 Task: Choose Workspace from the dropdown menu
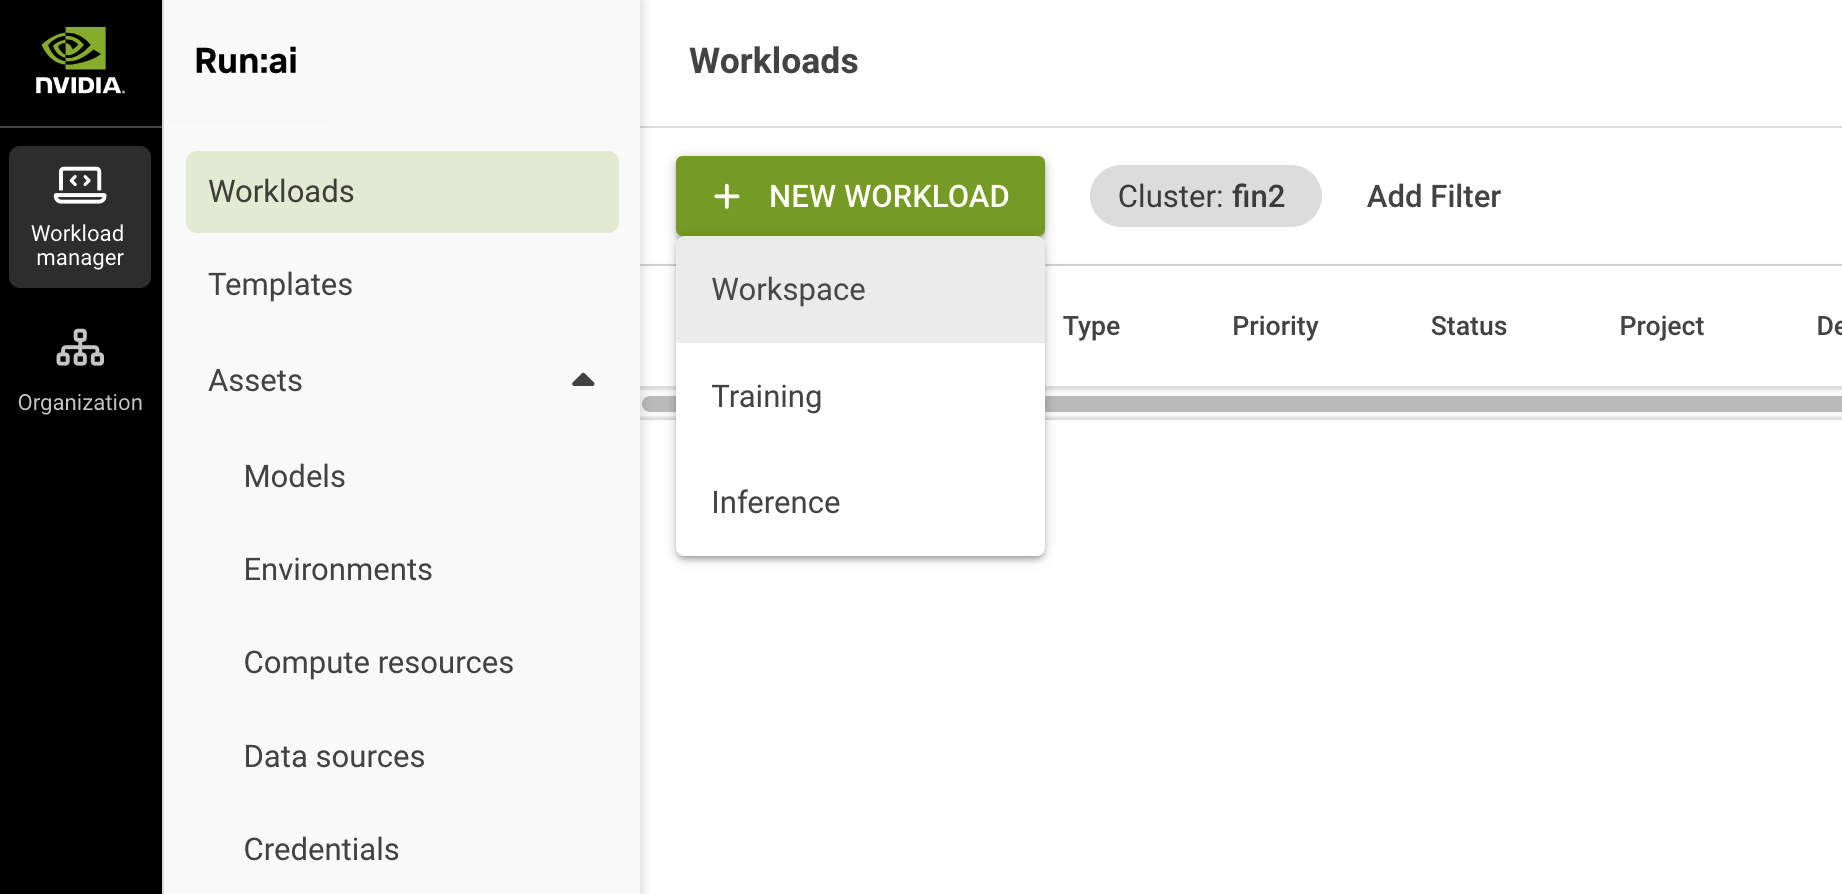[860, 290]
